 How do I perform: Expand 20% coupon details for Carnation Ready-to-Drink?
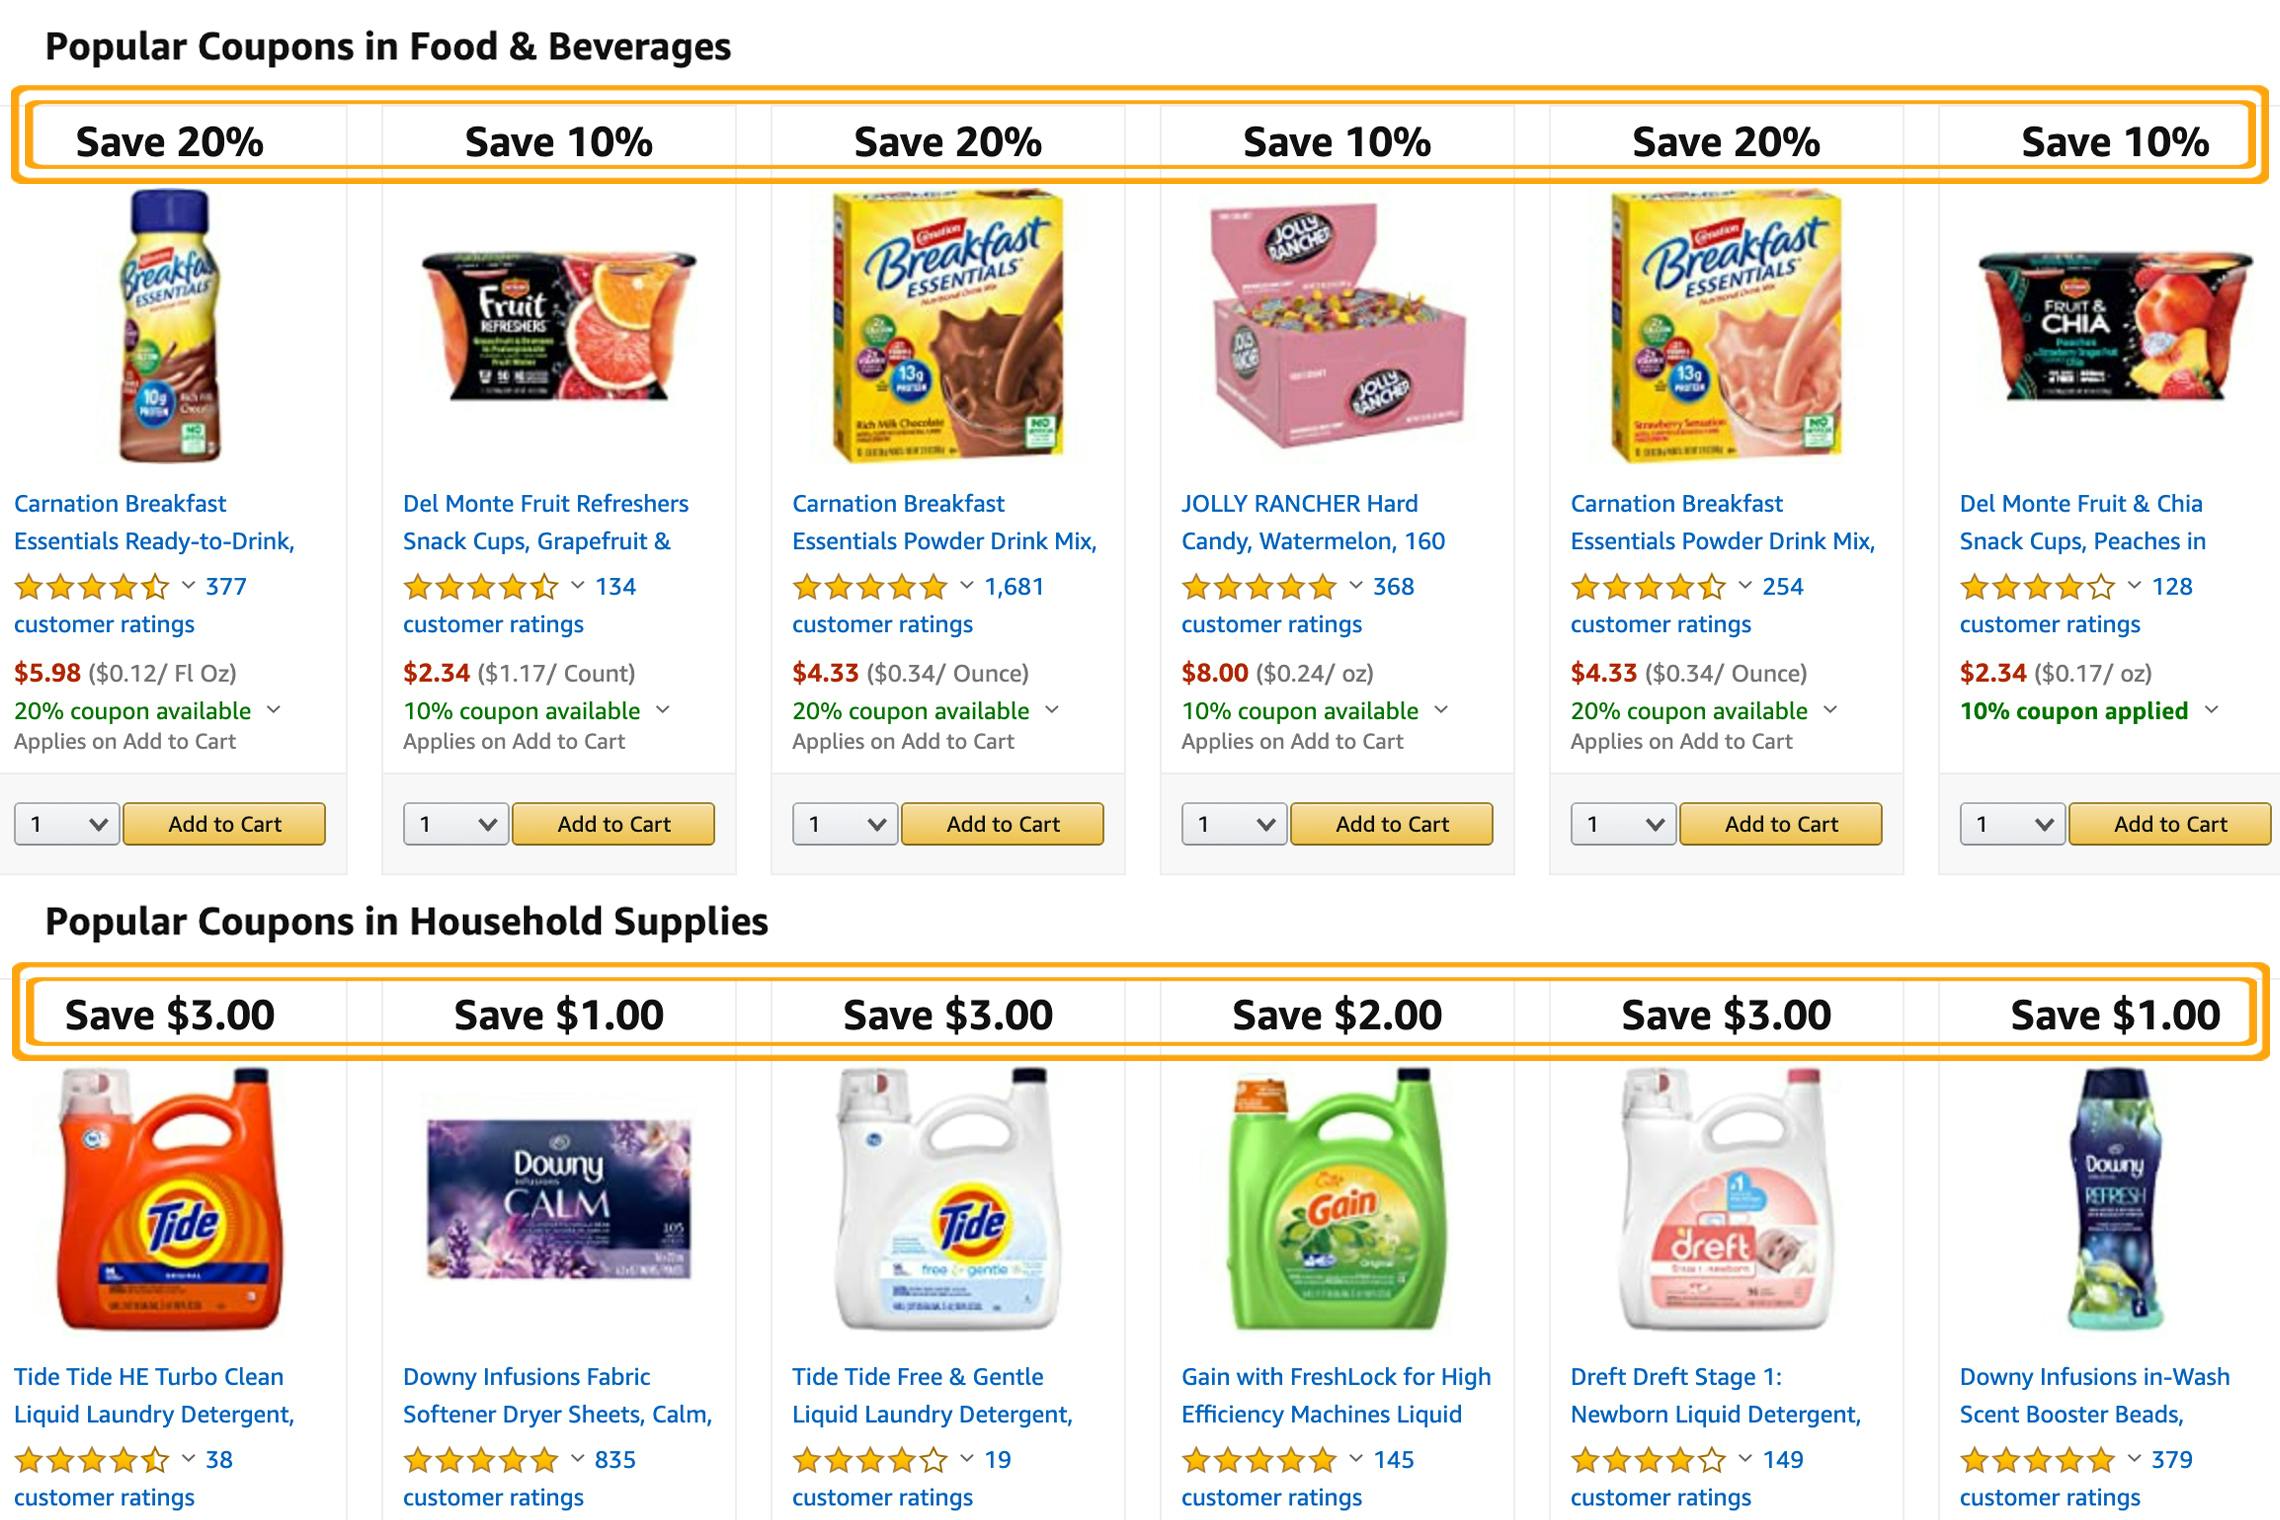pos(274,710)
